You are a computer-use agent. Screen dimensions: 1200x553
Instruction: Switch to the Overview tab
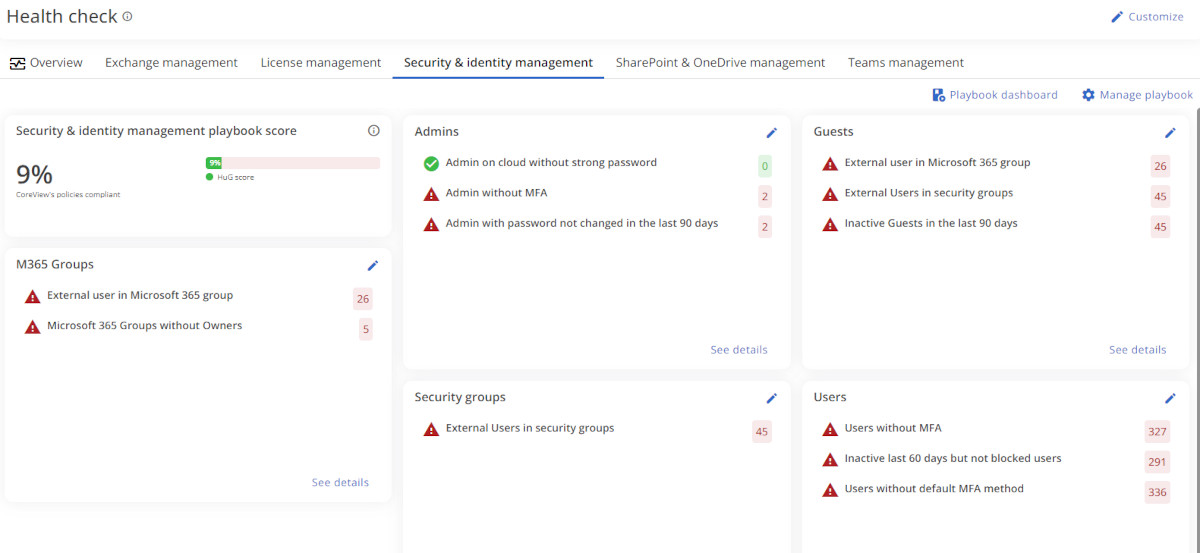coord(46,63)
